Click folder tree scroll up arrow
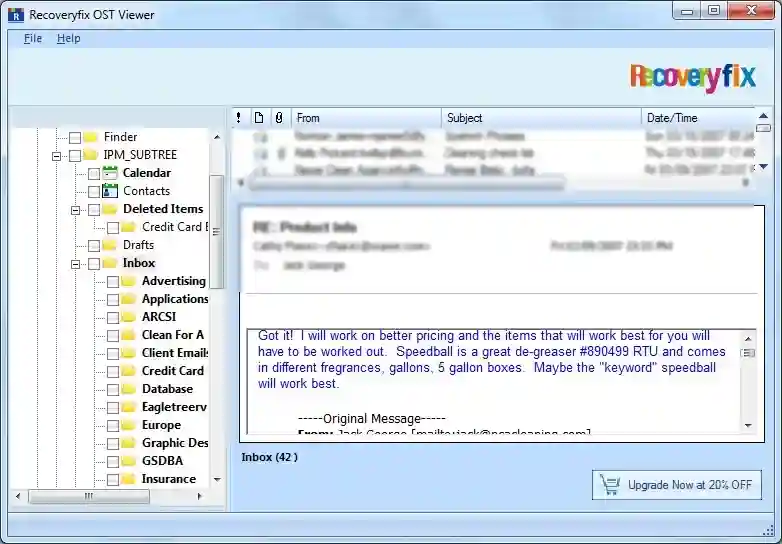This screenshot has width=782, height=544. click(217, 137)
